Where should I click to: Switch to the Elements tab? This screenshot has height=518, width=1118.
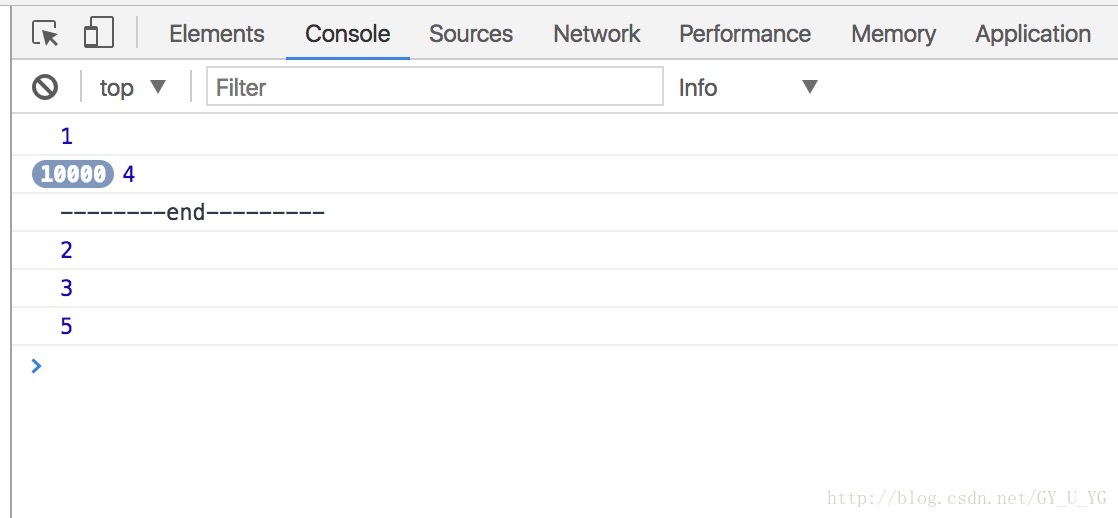point(217,34)
